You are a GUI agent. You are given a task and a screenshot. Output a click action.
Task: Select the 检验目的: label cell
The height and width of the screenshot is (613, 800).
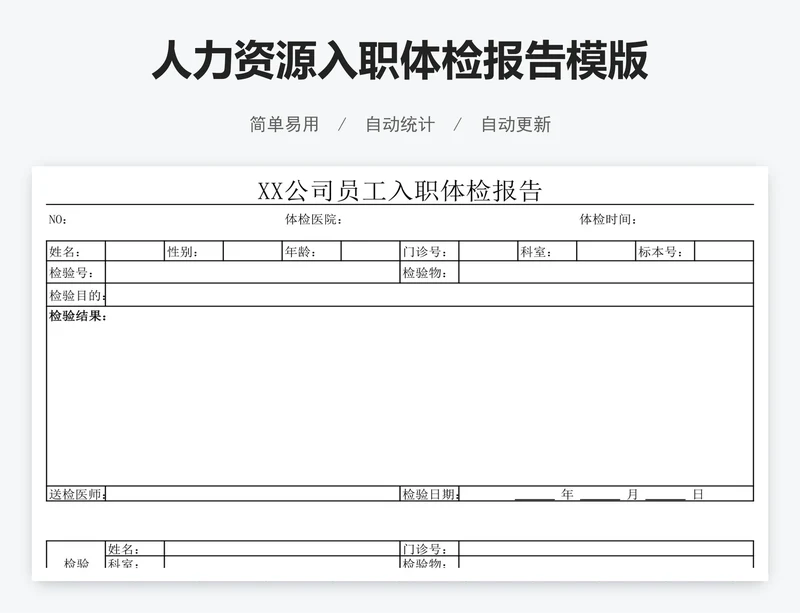[x=76, y=295]
